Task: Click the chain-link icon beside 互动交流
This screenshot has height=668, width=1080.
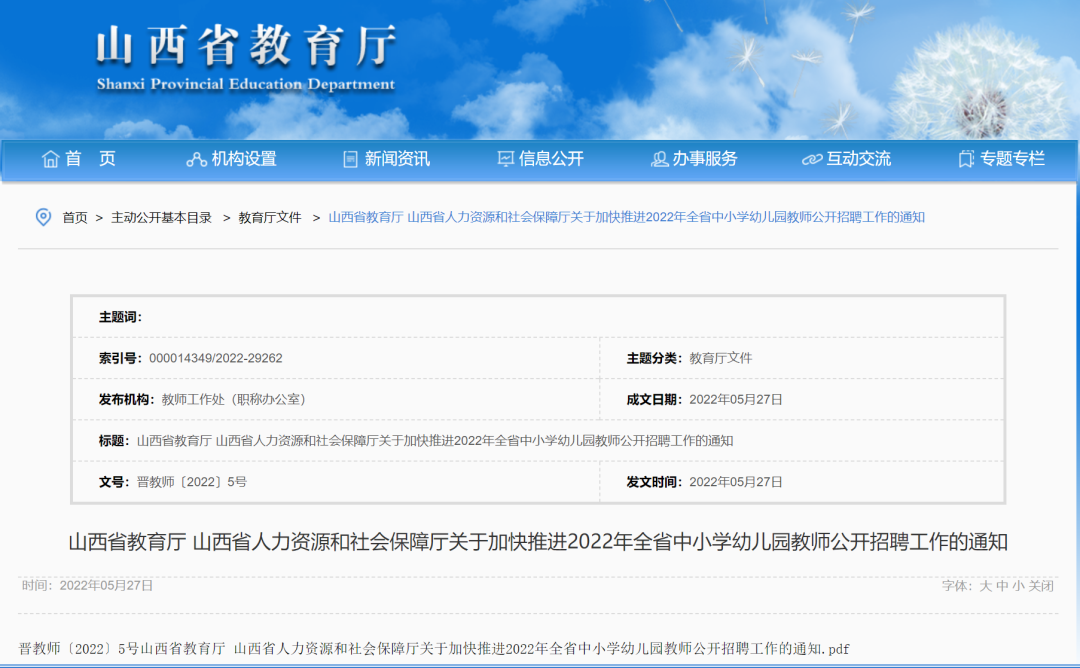Action: (x=812, y=160)
